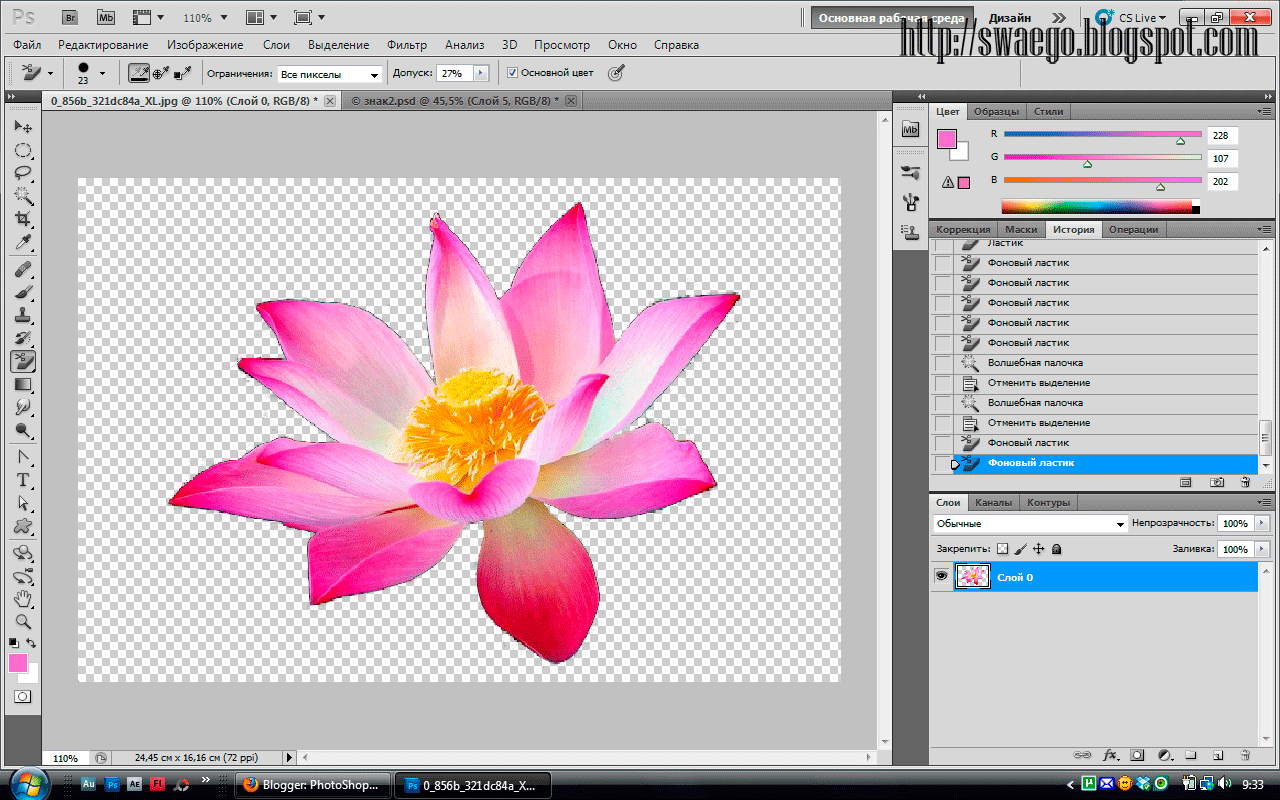Select the Healing Brush tool
This screenshot has height=800, width=1280.
tap(22, 270)
